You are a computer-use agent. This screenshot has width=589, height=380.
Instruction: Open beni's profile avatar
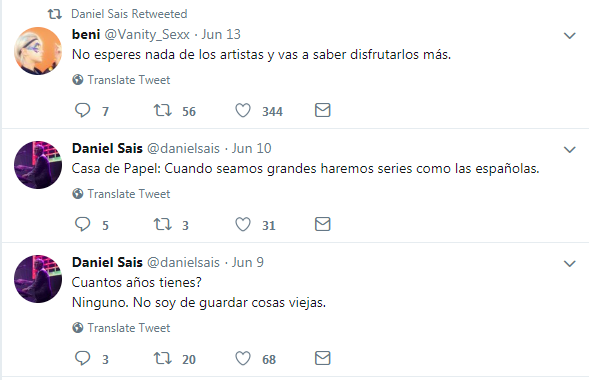click(38, 51)
